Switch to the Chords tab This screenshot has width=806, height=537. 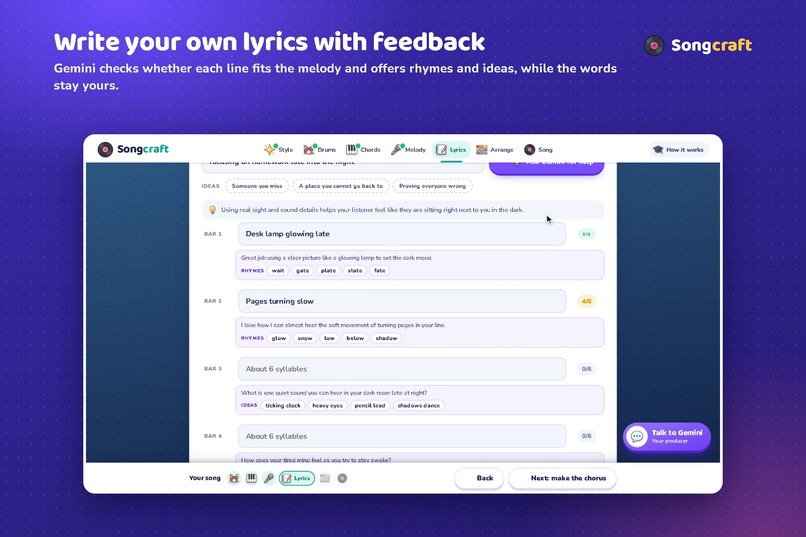[x=363, y=150]
